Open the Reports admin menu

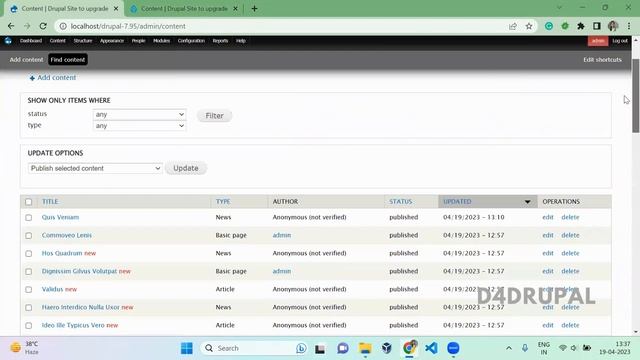click(220, 41)
